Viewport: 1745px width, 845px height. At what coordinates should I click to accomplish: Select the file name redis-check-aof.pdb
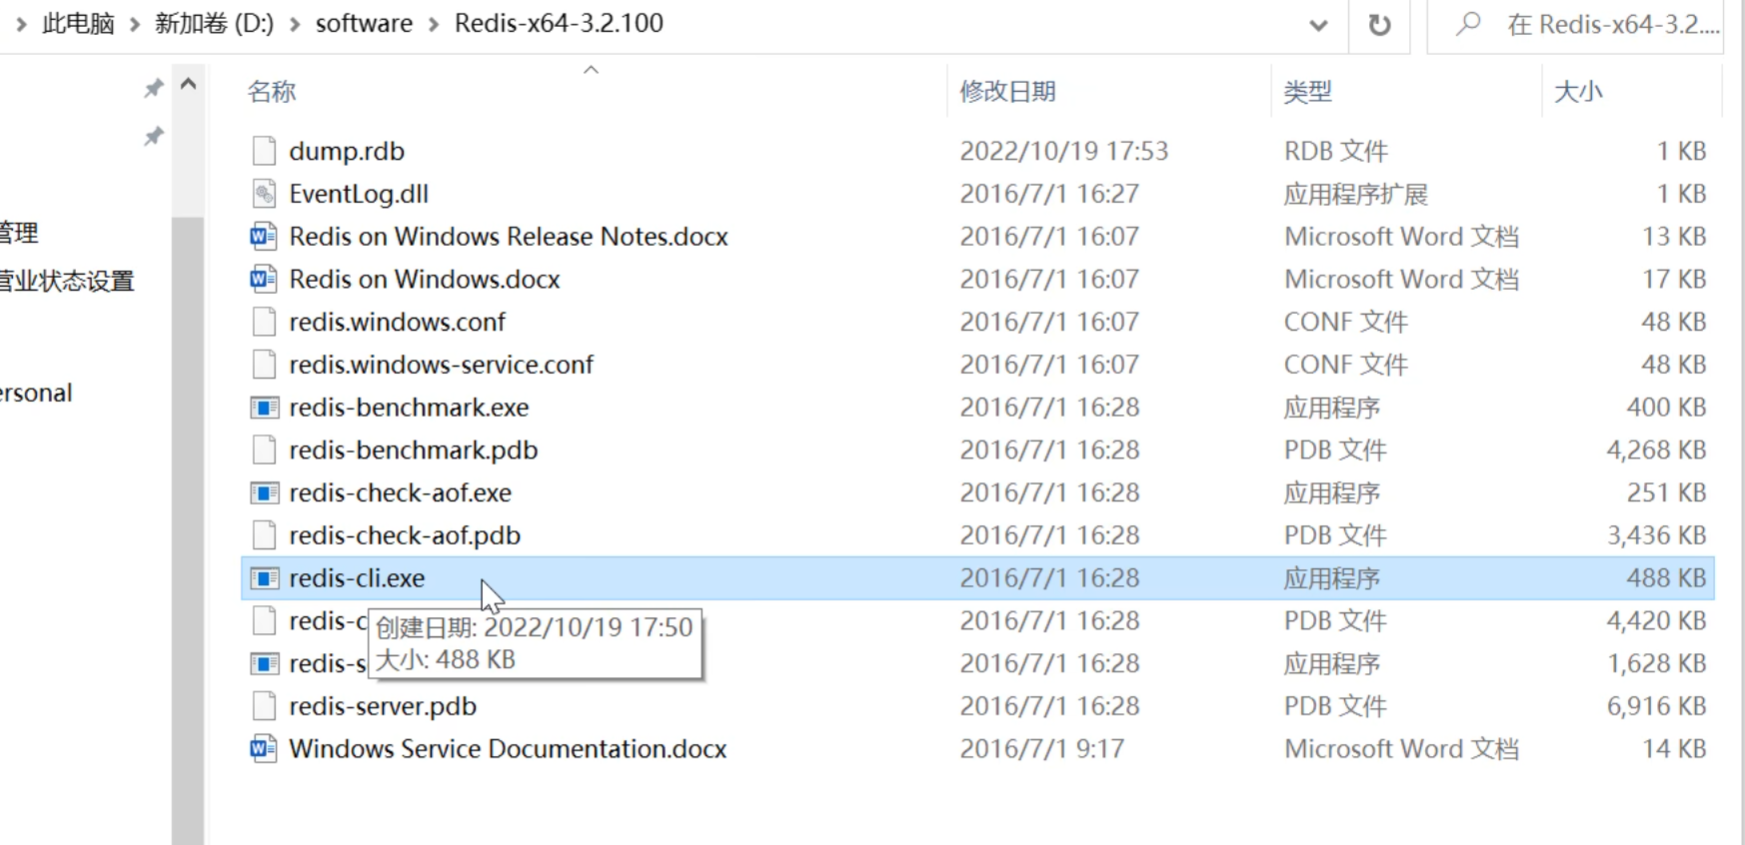tap(405, 536)
